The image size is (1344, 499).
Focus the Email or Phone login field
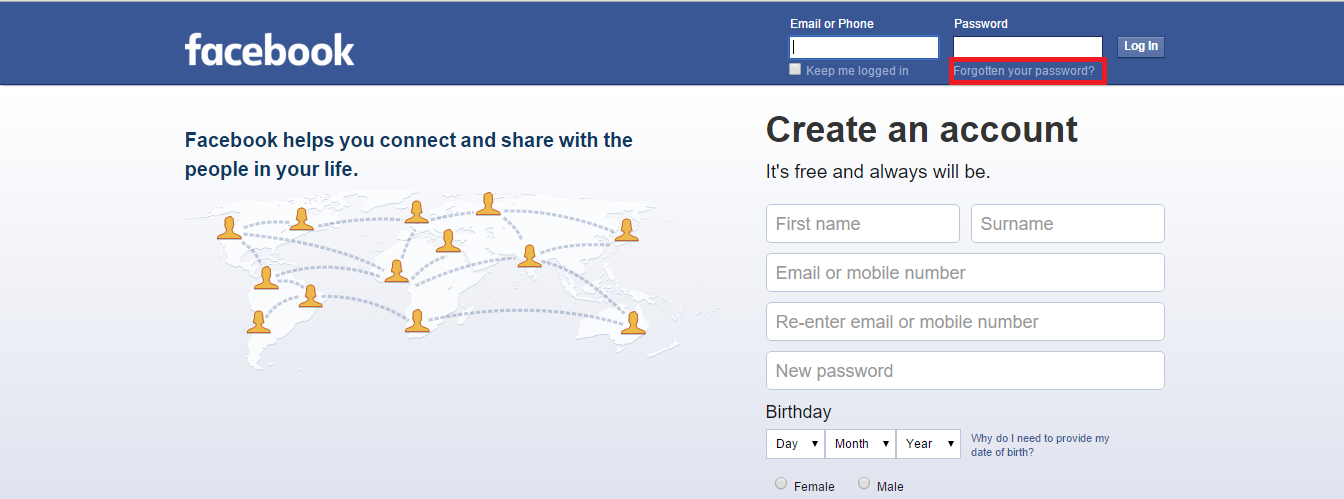click(864, 47)
